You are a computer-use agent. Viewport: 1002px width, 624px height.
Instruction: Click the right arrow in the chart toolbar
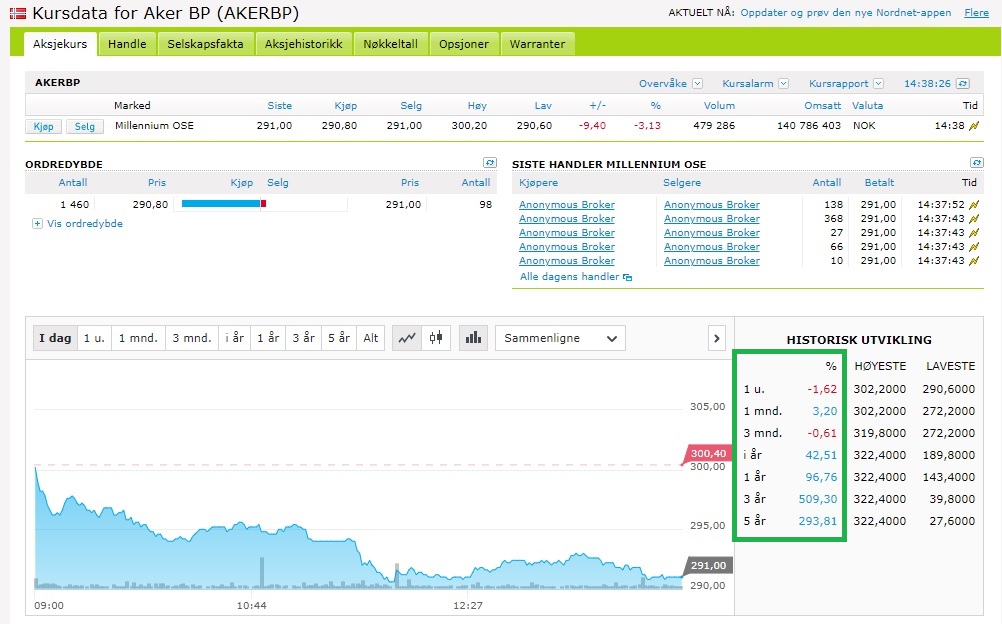(716, 338)
